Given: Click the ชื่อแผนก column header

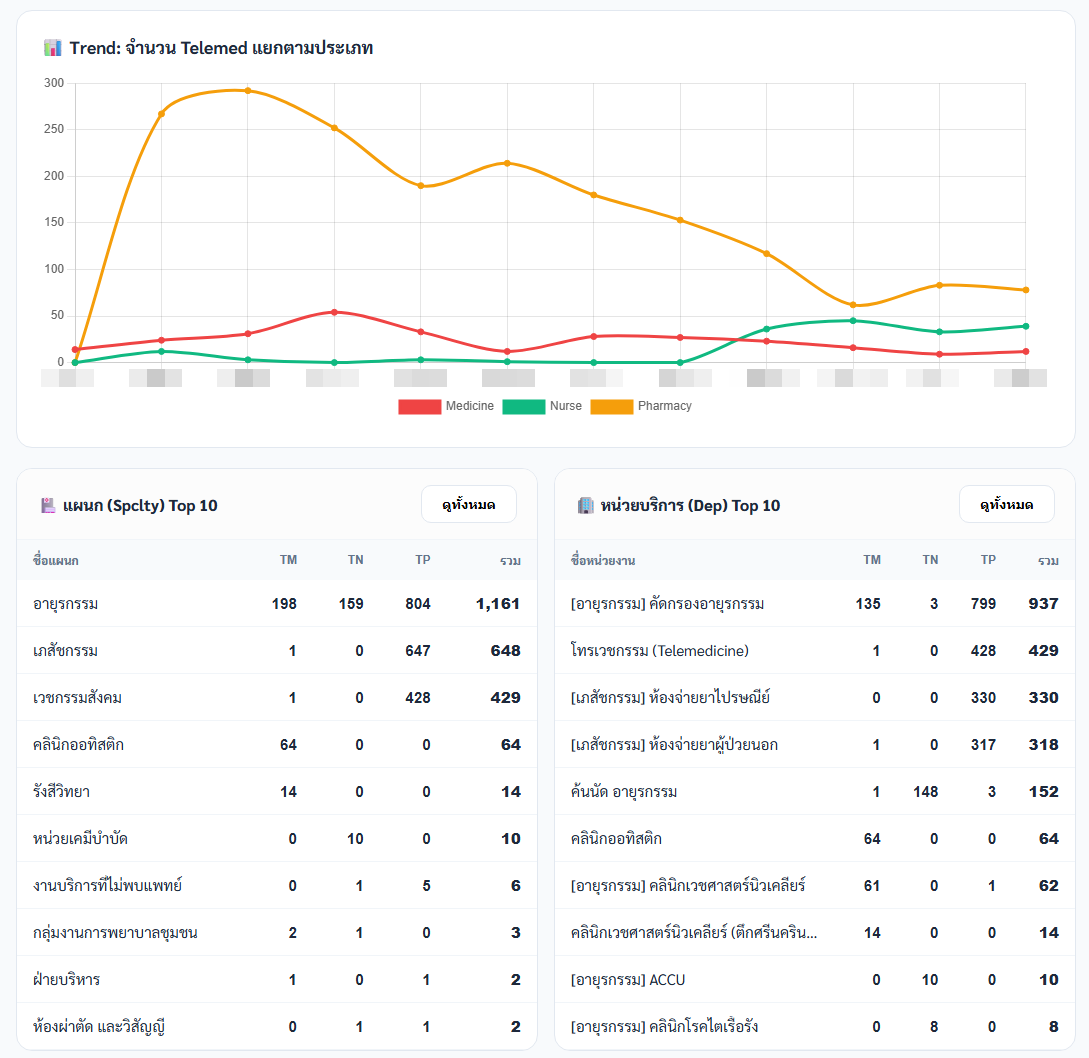Looking at the screenshot, I should pos(56,561).
